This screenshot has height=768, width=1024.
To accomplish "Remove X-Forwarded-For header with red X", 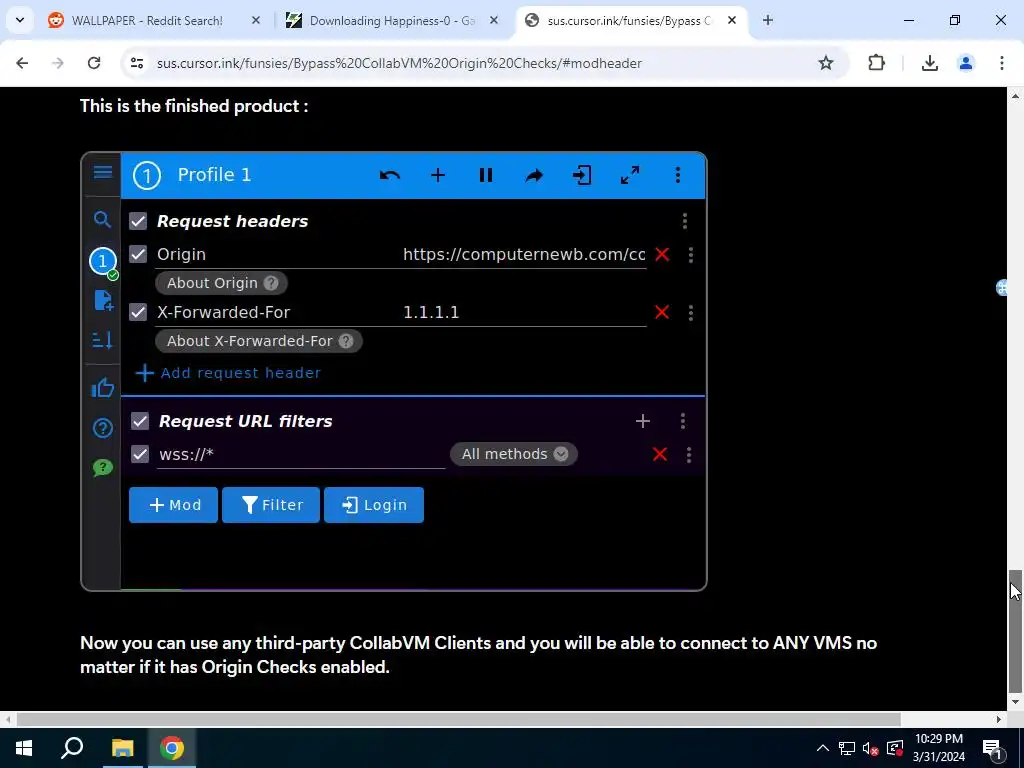I will coord(662,313).
